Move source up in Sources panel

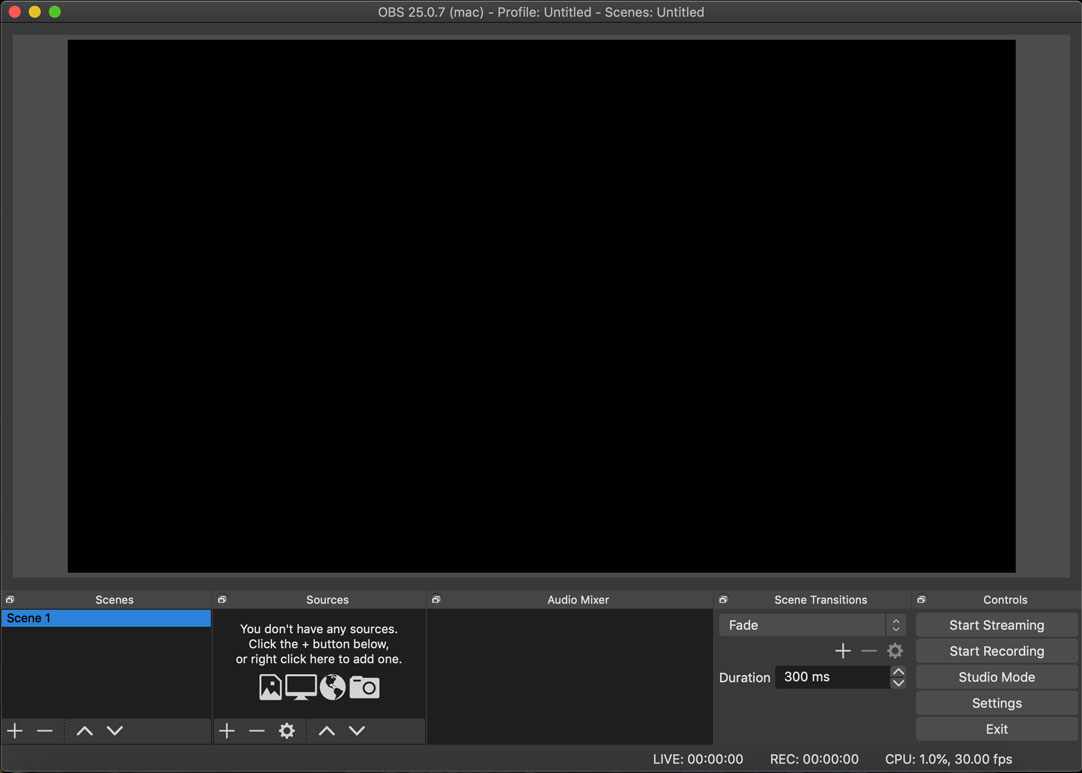click(326, 730)
